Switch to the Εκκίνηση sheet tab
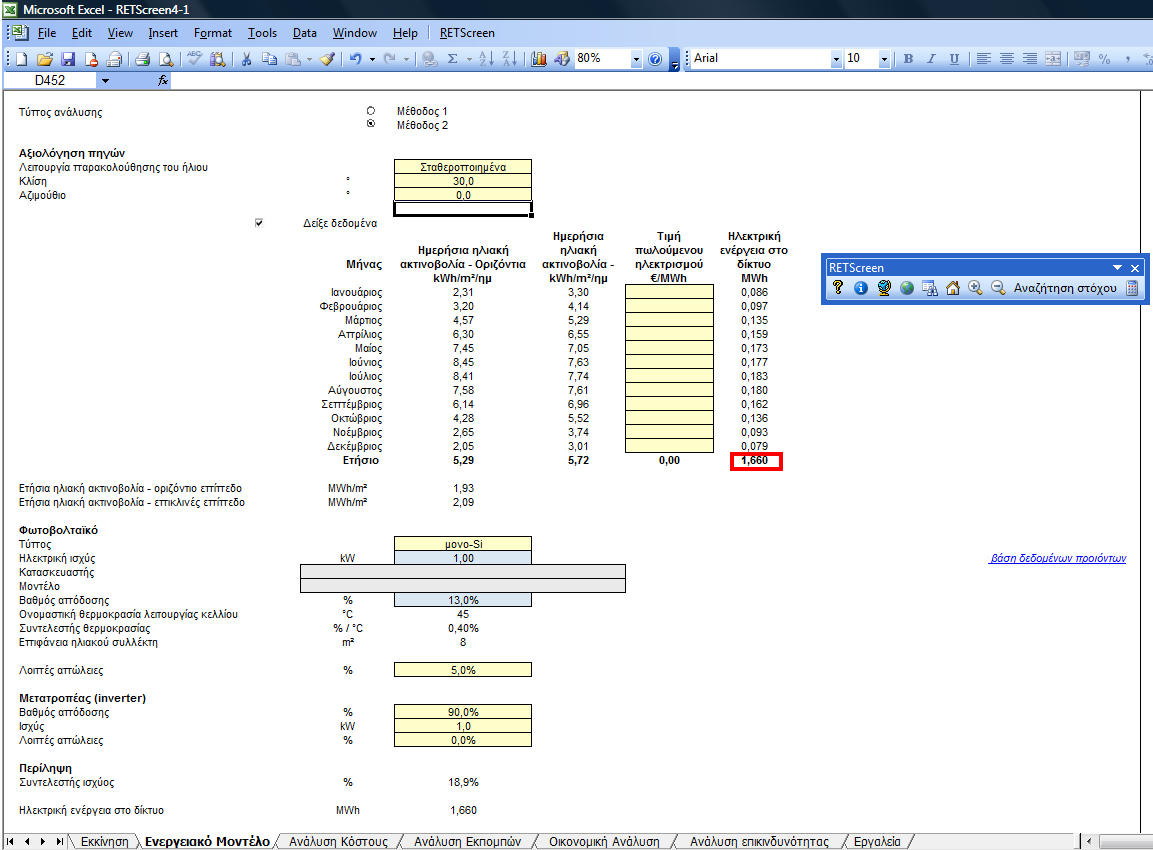Screen dimensions: 1153x850 coord(104,841)
